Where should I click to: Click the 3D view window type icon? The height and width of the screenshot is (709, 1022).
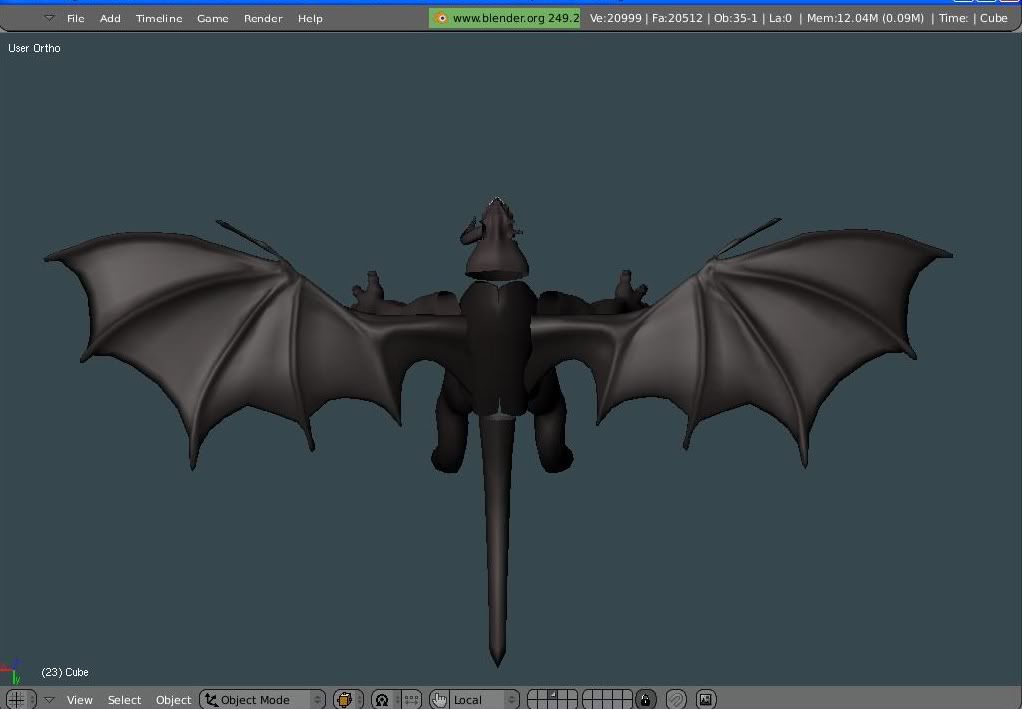click(x=17, y=699)
